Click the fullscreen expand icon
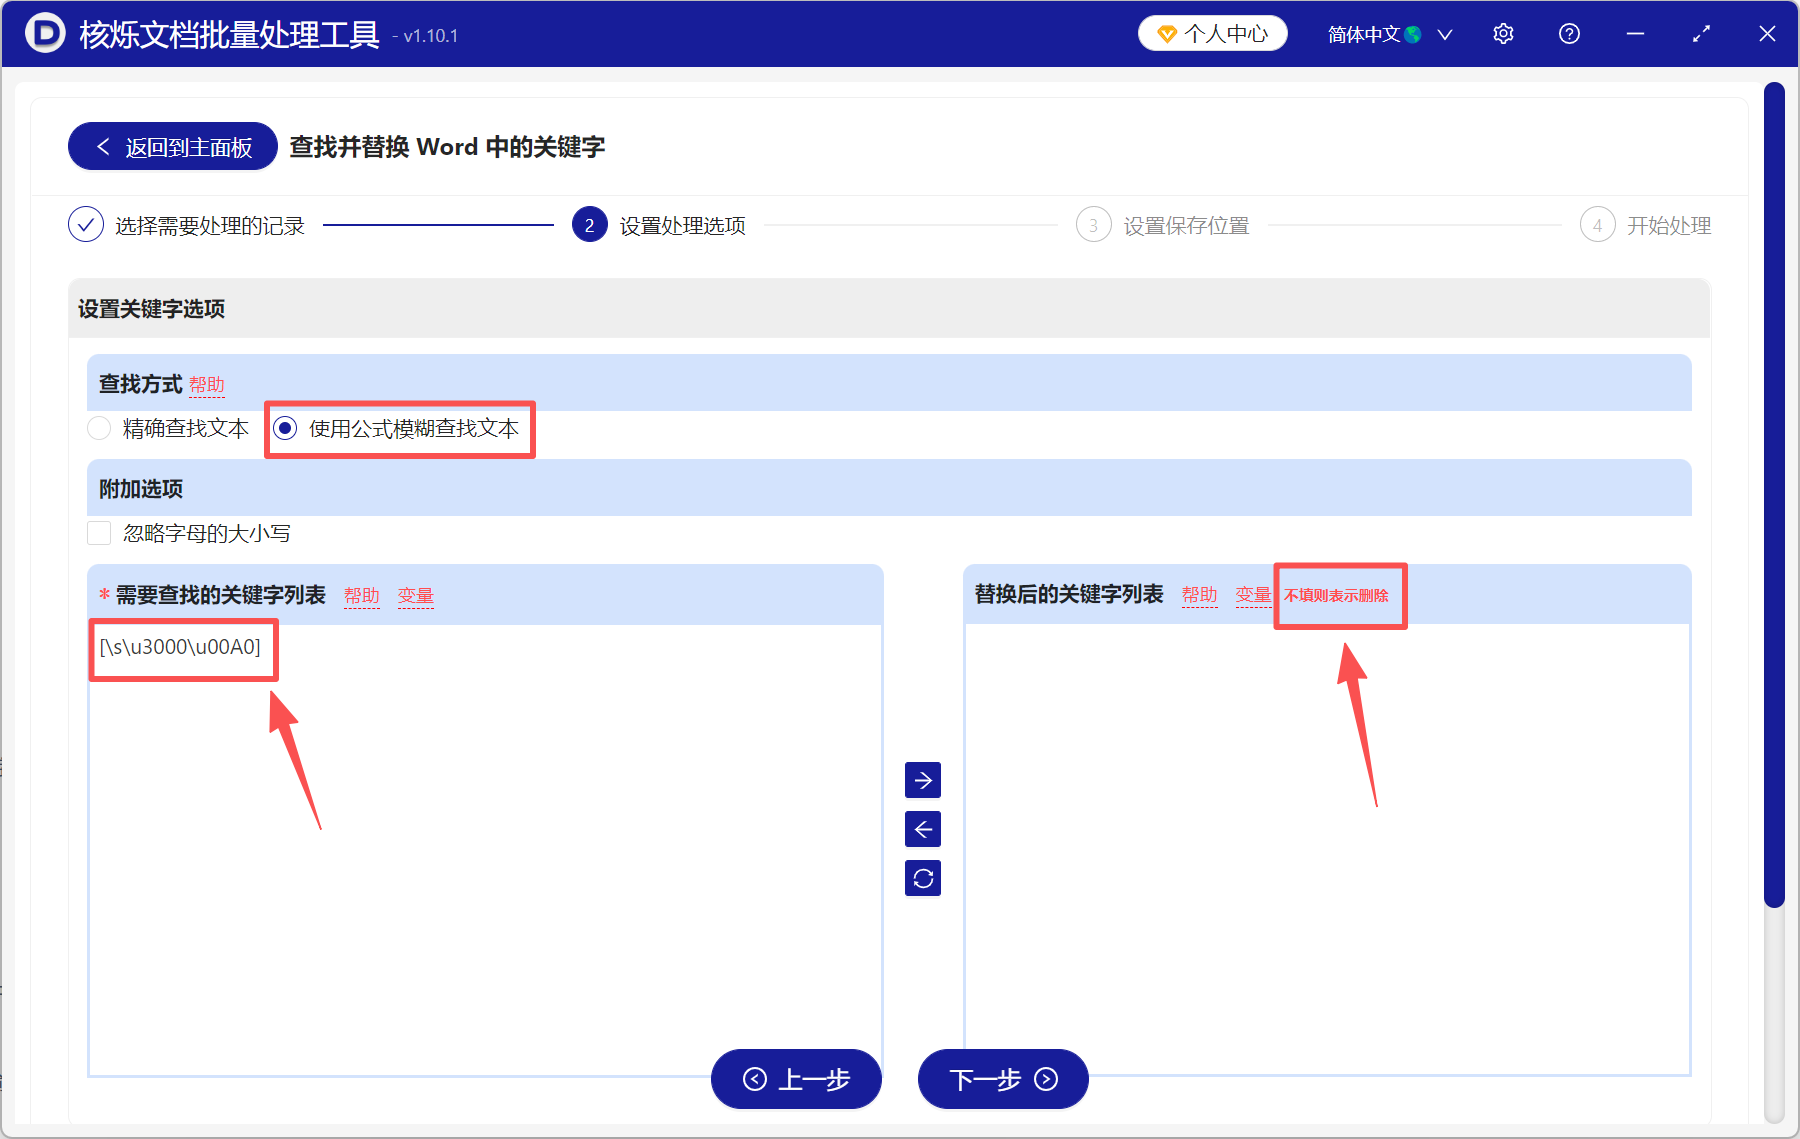Image resolution: width=1800 pixels, height=1139 pixels. point(1701,33)
